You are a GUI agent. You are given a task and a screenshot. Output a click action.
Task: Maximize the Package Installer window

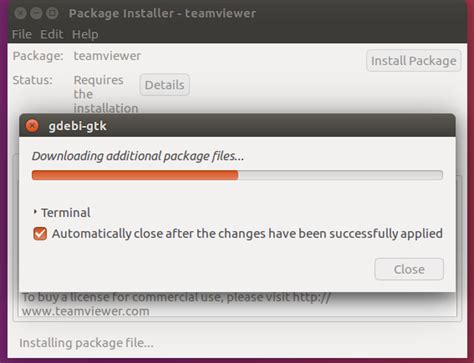click(52, 13)
